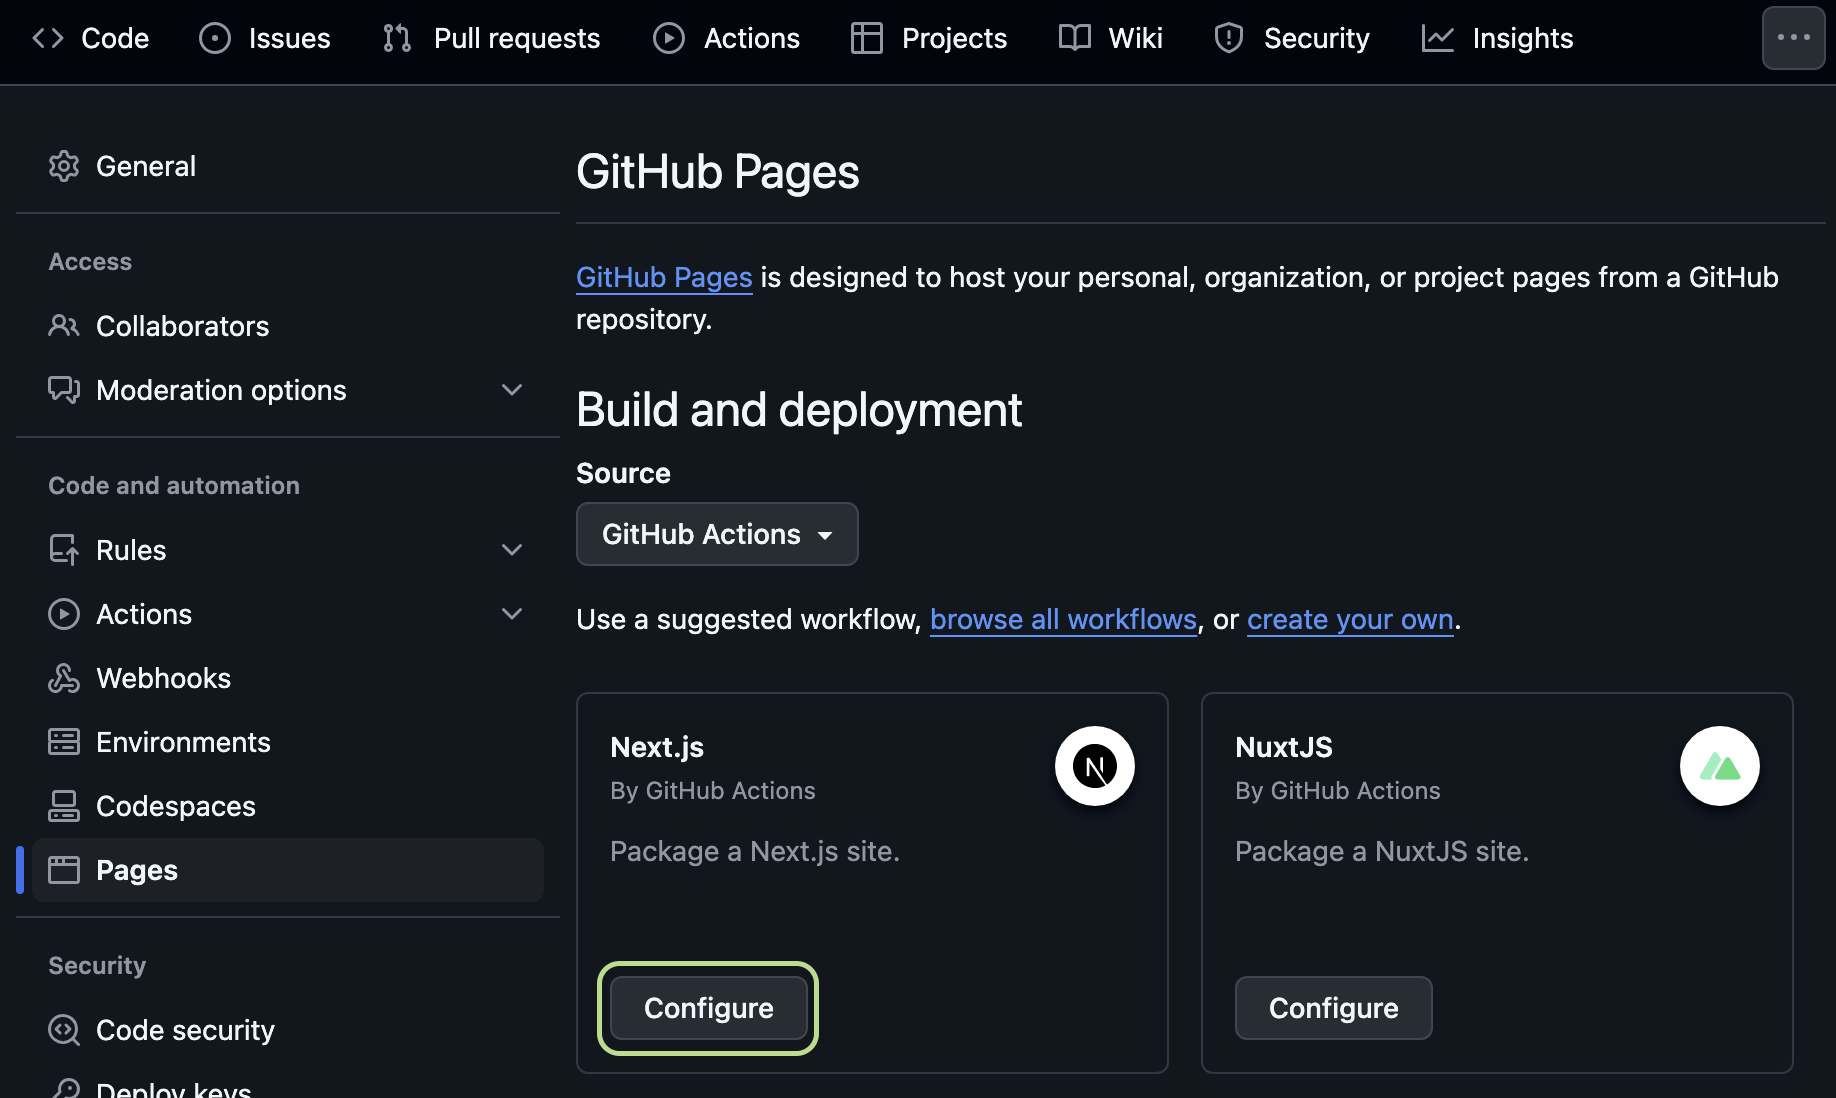Click the Environments server icon
This screenshot has width=1836, height=1098.
64,742
